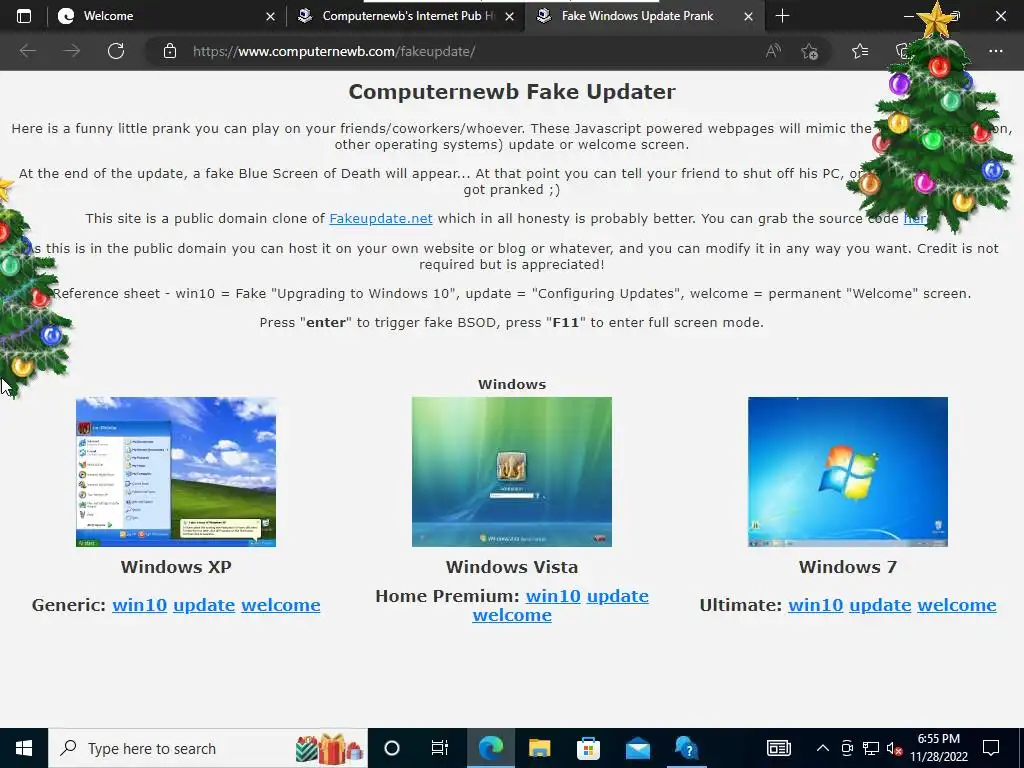
Task: Open the Windows Start menu
Action: 24,748
